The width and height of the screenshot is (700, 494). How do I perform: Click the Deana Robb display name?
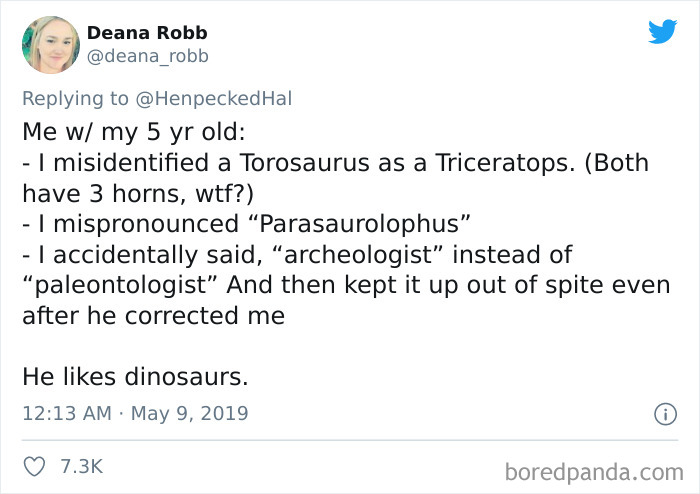click(x=147, y=32)
